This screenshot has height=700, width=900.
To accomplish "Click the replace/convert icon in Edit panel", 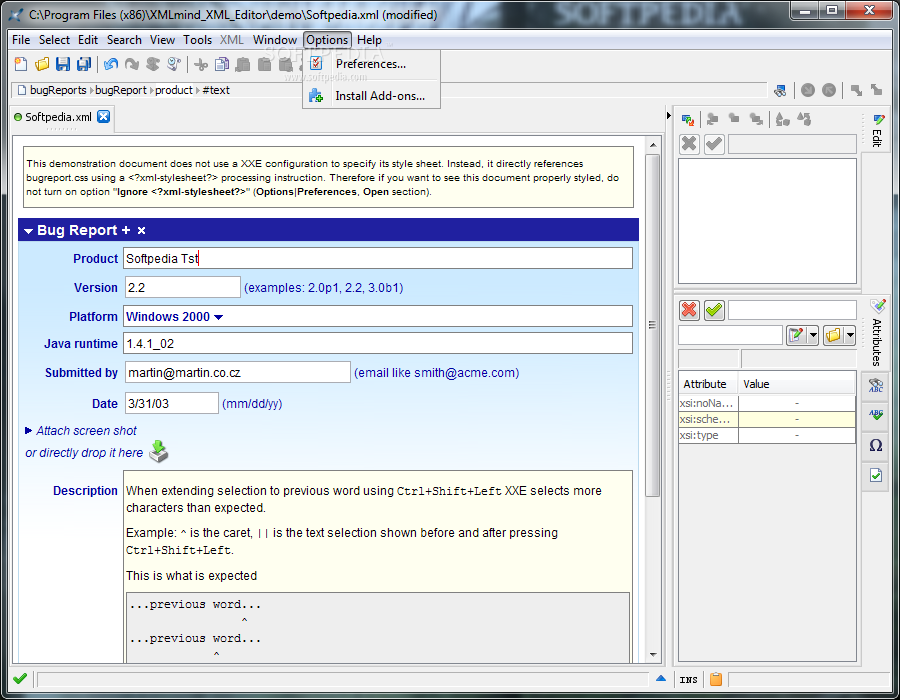I will coord(688,119).
